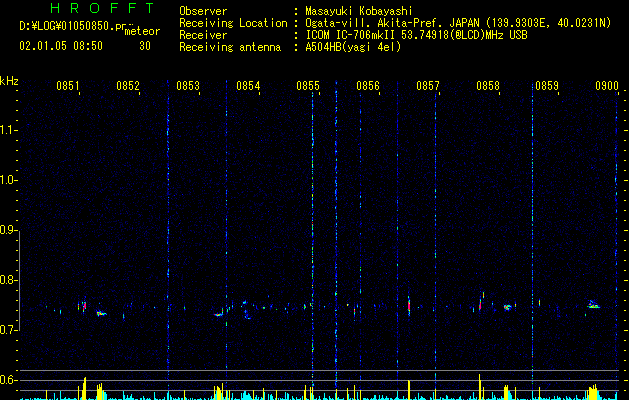Image resolution: width=629 pixels, height=400 pixels.
Task: Click the Receiving antenna label
Action: click(230, 47)
